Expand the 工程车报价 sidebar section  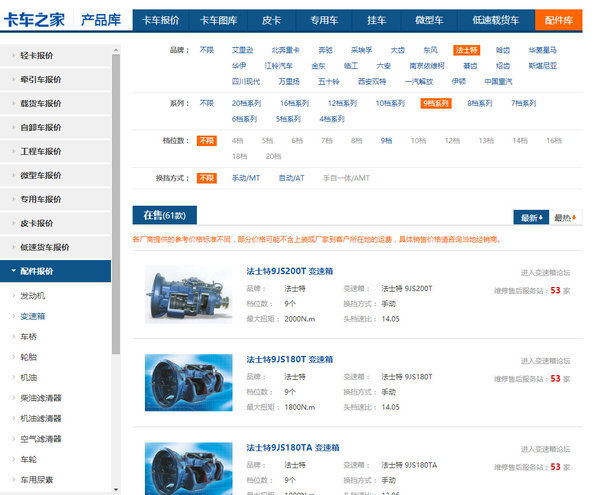point(55,151)
